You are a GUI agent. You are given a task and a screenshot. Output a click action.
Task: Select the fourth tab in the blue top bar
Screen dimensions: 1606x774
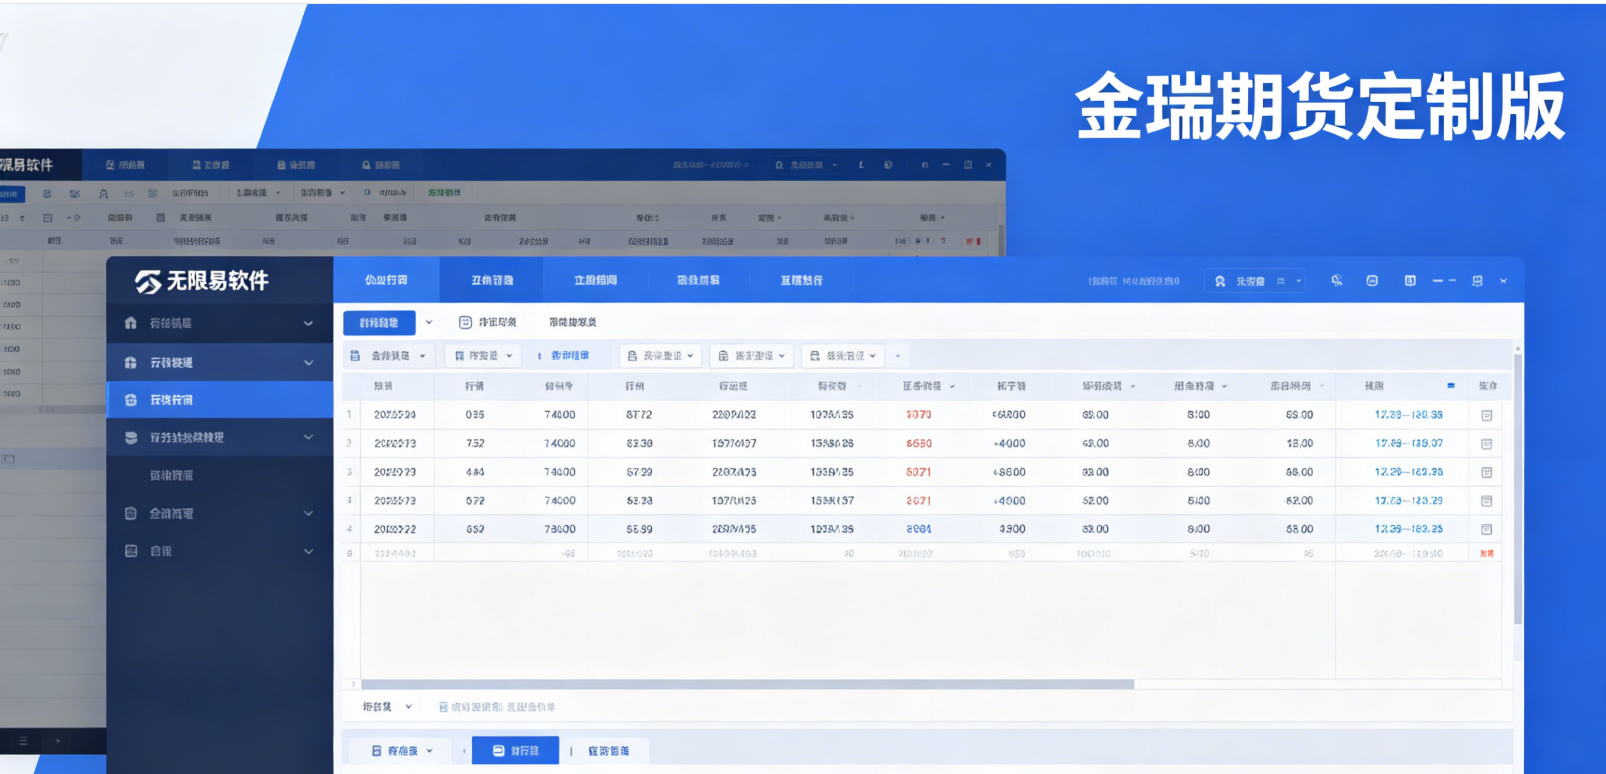coord(698,280)
